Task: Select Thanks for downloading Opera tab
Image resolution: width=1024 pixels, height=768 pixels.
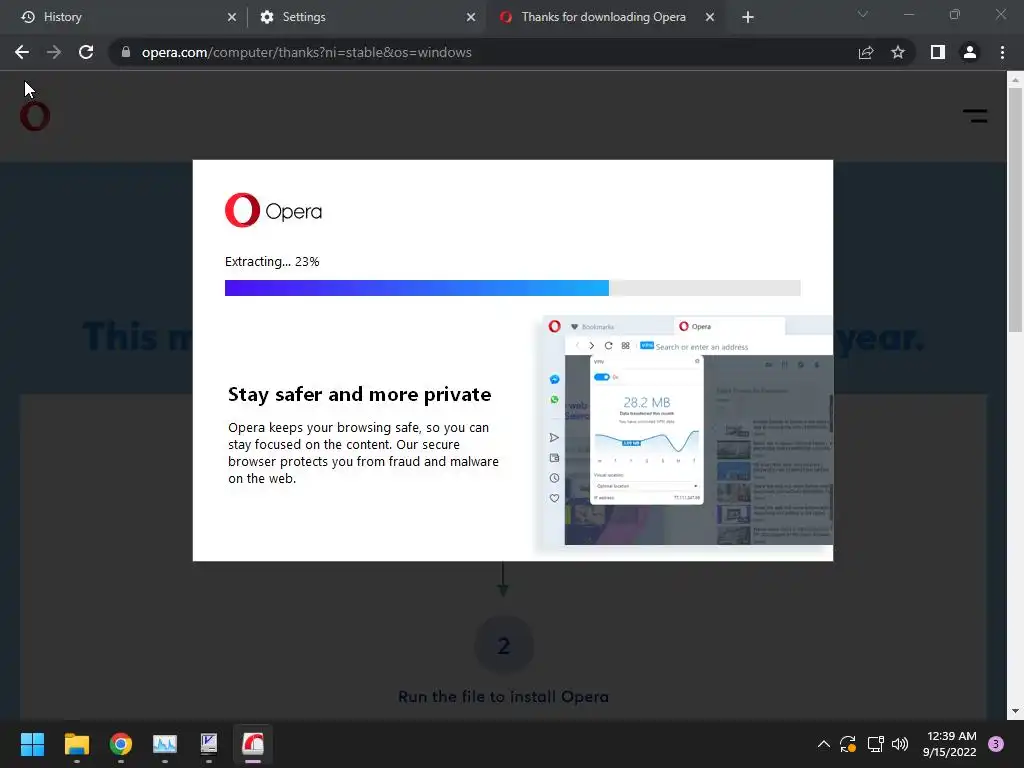Action: click(x=604, y=17)
